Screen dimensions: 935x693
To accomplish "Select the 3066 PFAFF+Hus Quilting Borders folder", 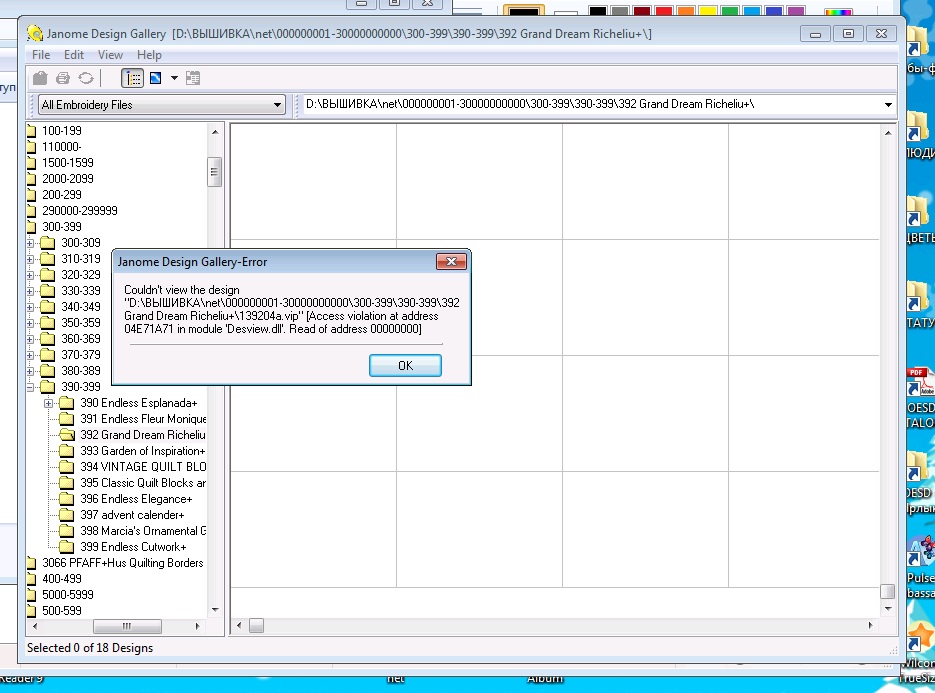I will point(122,563).
